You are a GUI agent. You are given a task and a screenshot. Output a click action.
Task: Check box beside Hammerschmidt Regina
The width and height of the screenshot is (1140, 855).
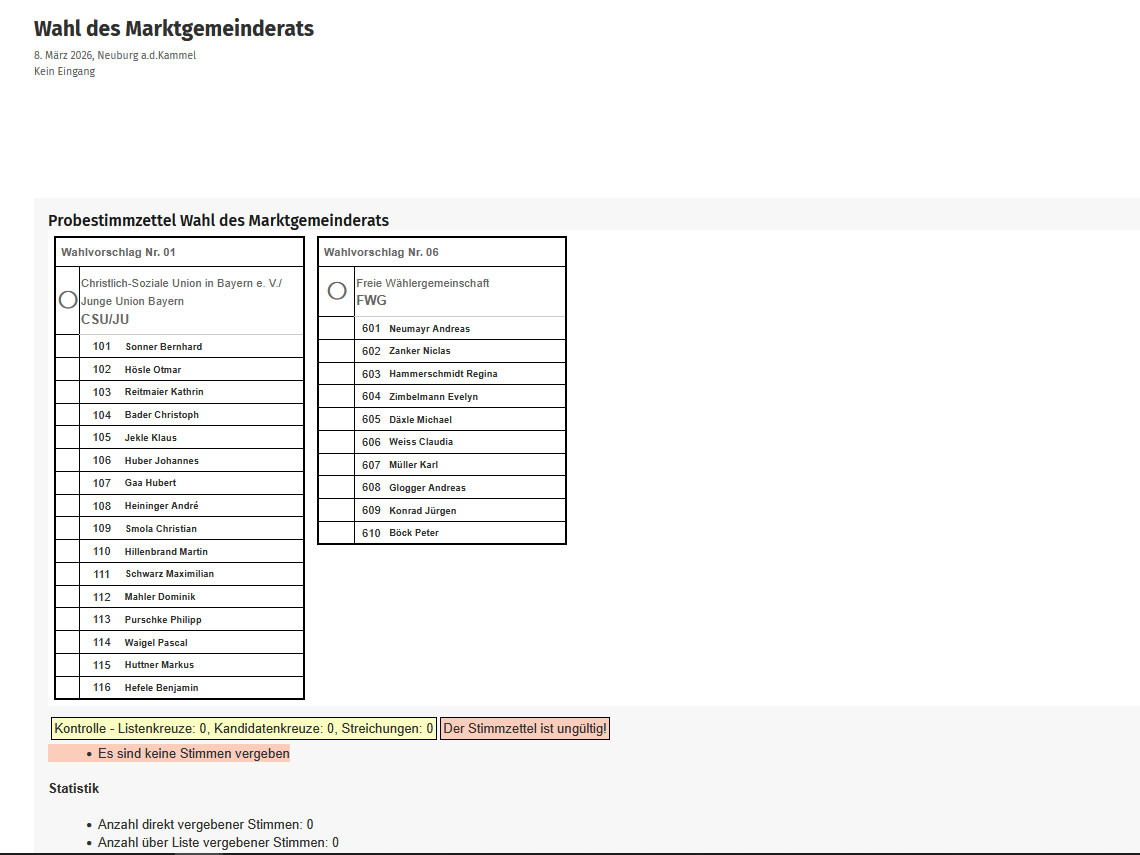[x=337, y=374]
